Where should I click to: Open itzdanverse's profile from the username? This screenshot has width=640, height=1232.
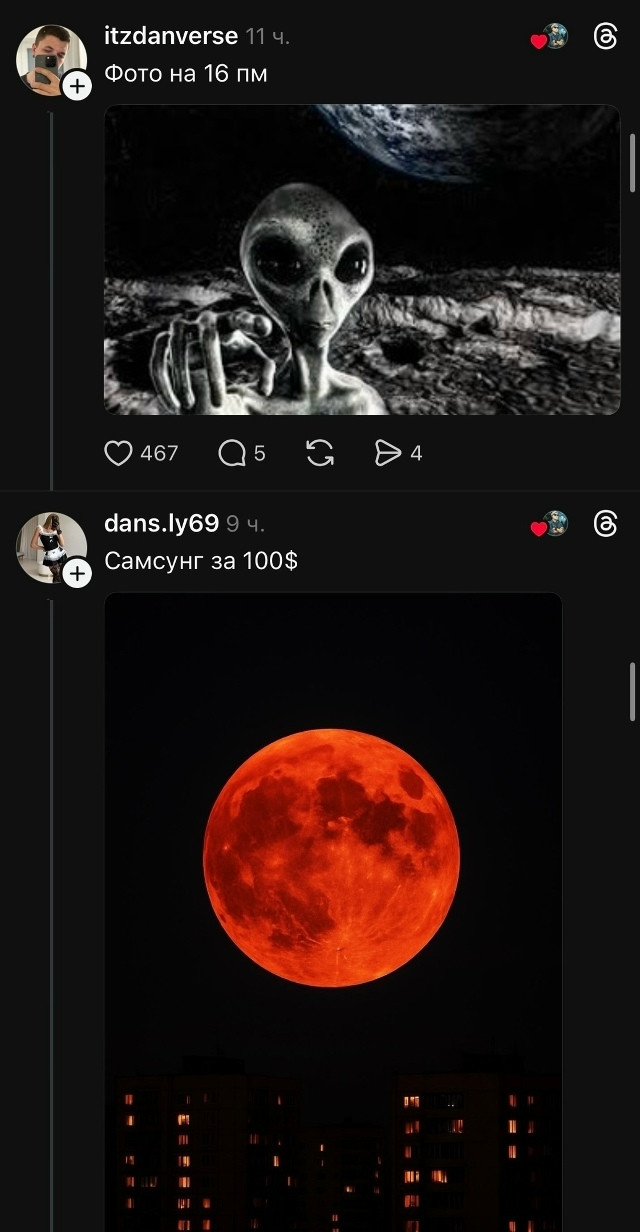tap(170, 36)
